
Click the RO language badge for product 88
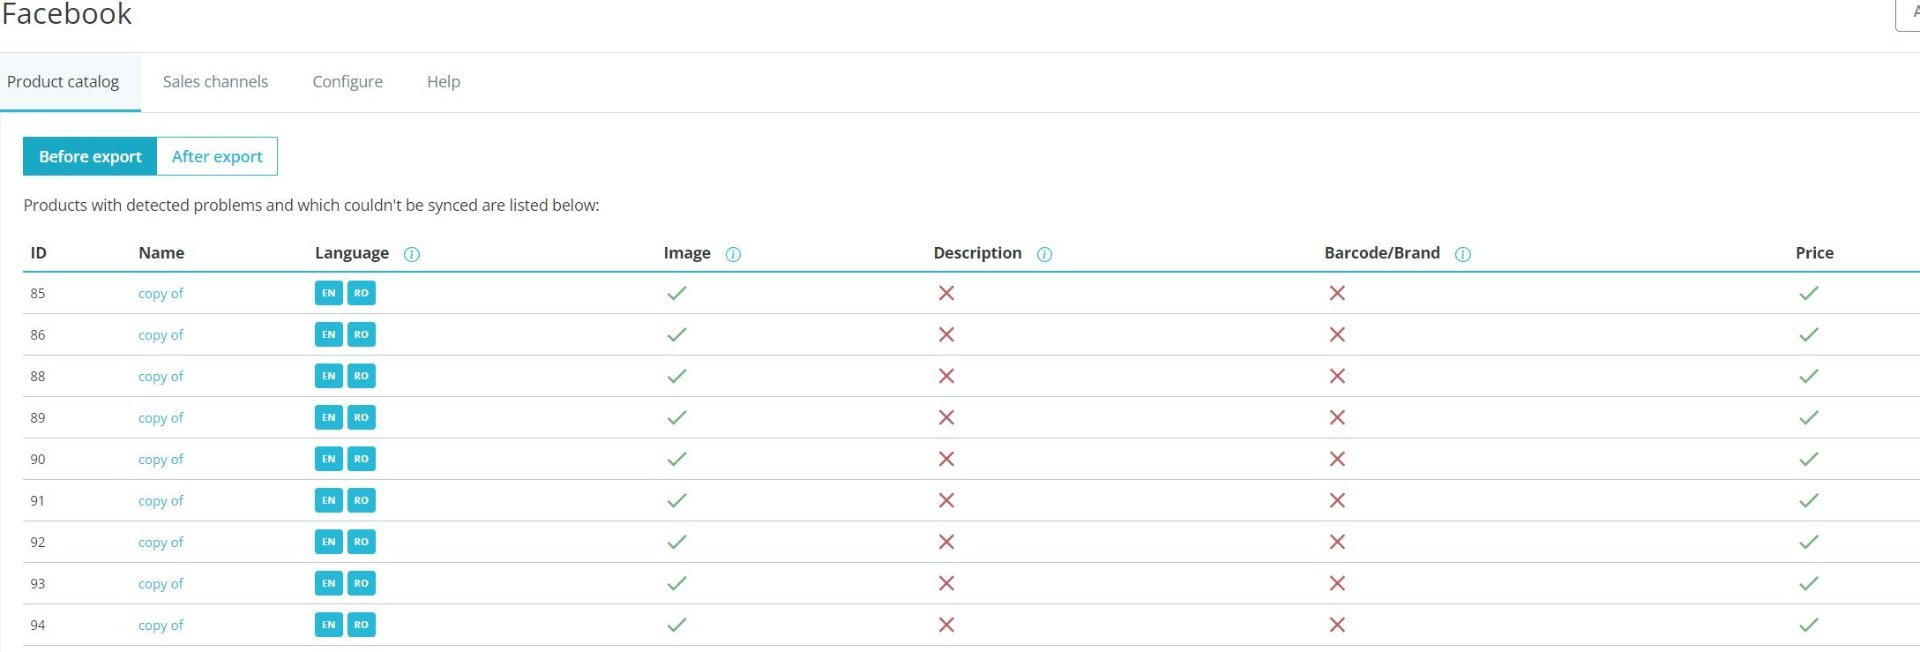tap(361, 376)
